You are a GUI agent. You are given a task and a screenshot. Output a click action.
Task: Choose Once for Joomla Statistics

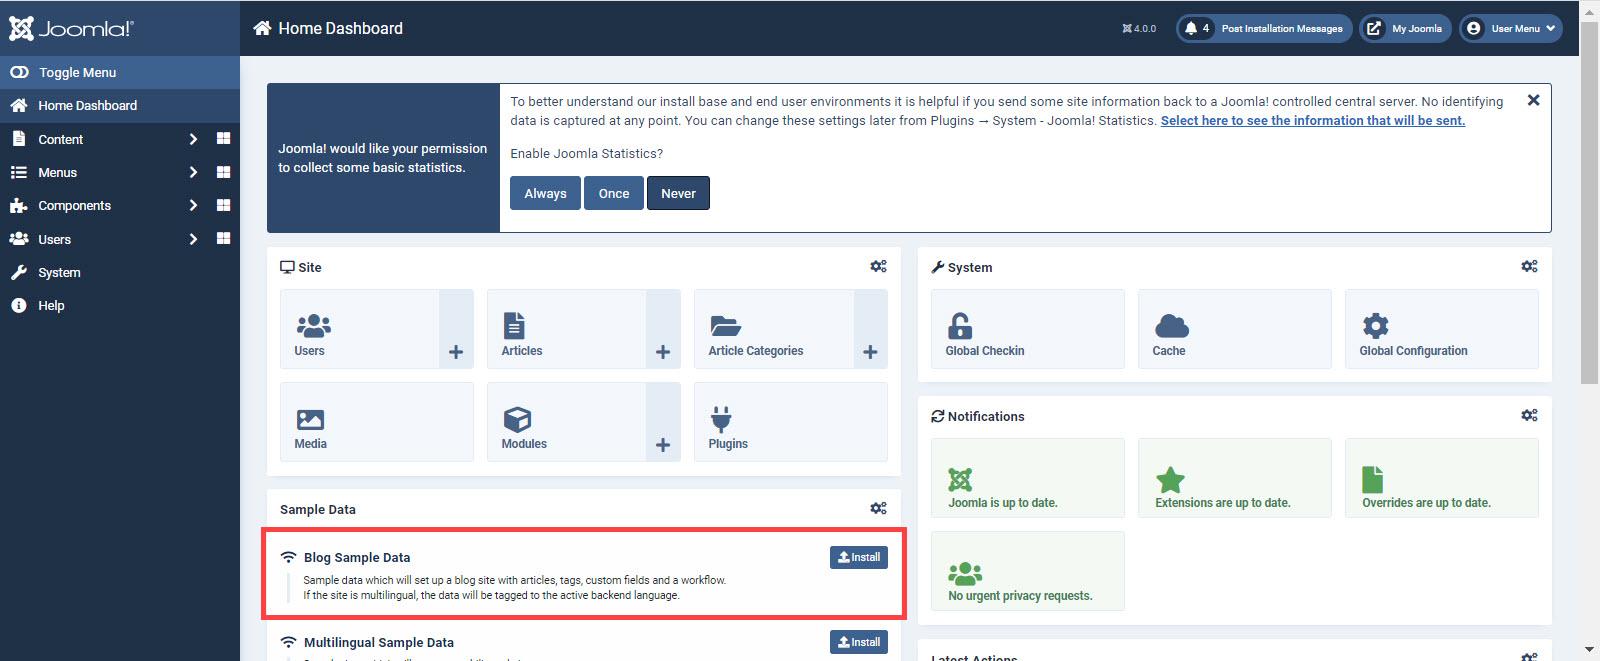point(614,193)
